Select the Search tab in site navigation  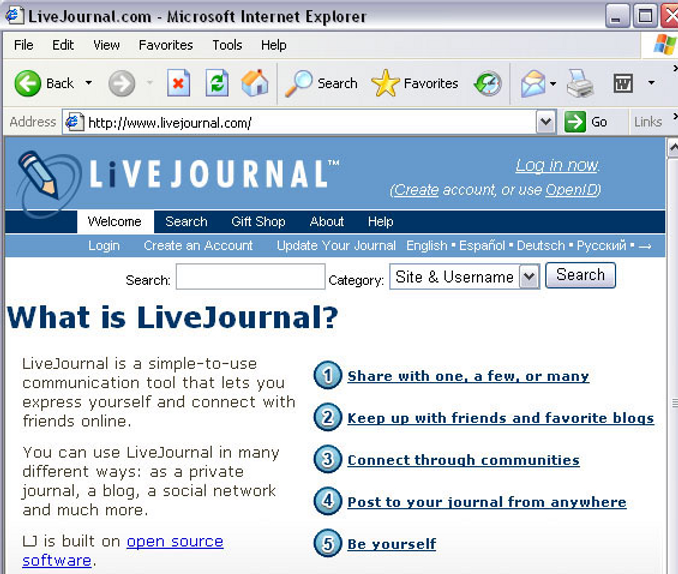pyautogui.click(x=186, y=221)
